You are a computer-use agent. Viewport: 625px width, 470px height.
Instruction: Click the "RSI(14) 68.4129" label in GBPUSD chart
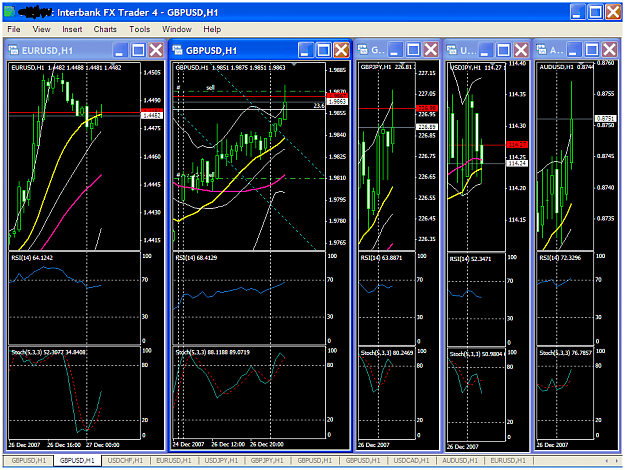tap(196, 258)
